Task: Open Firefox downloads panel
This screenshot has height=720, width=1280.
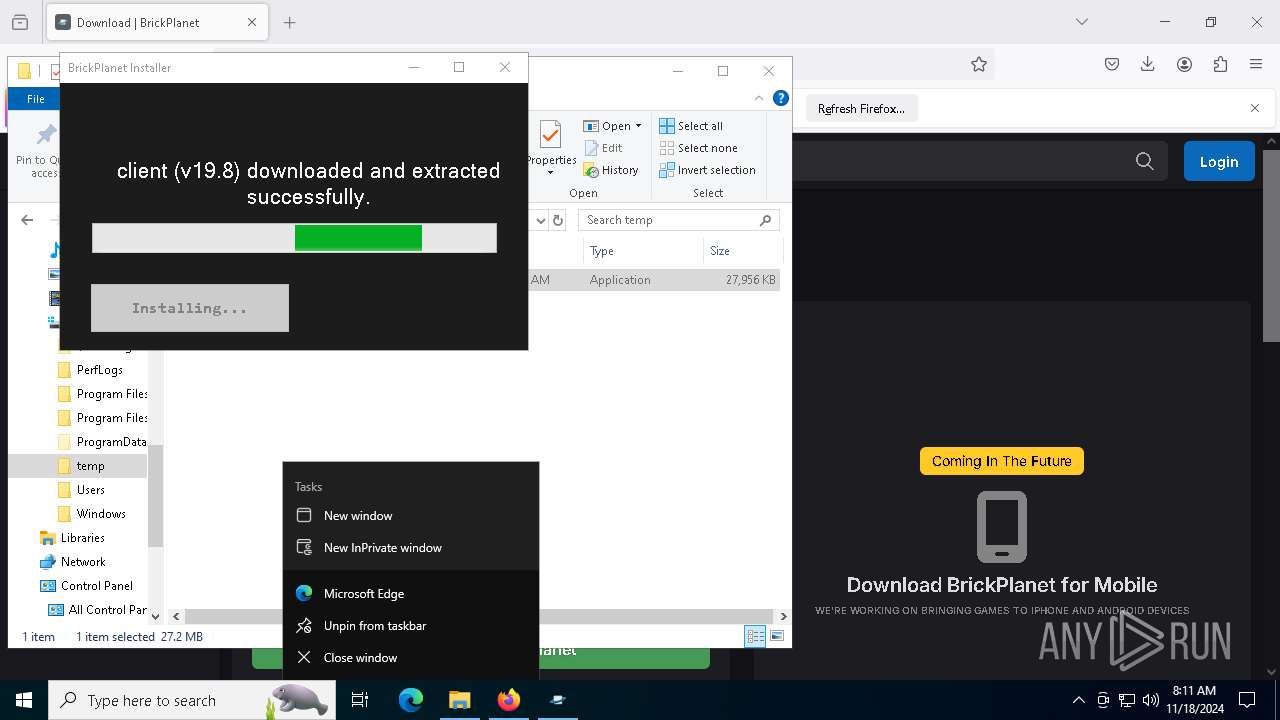Action: [x=1148, y=64]
